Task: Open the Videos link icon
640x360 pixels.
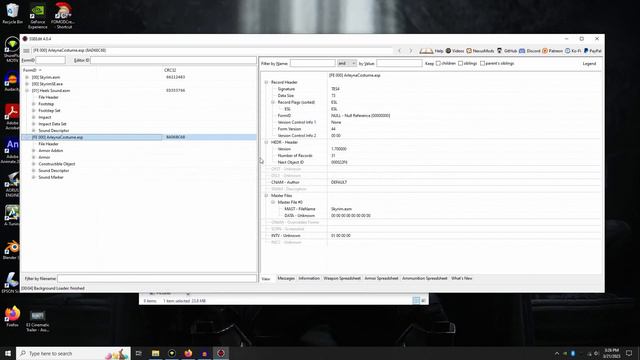Action: point(455,51)
